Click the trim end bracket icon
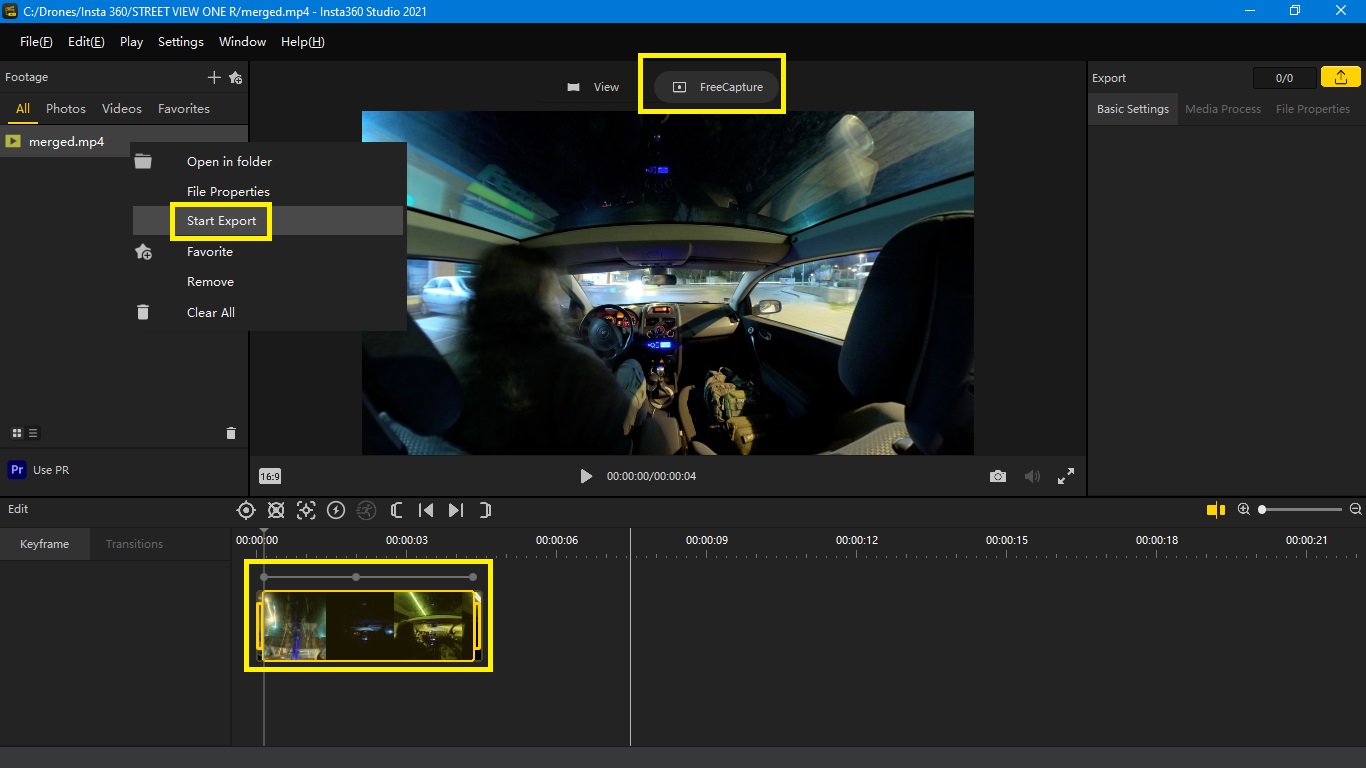Image resolution: width=1366 pixels, height=768 pixels. (485, 510)
